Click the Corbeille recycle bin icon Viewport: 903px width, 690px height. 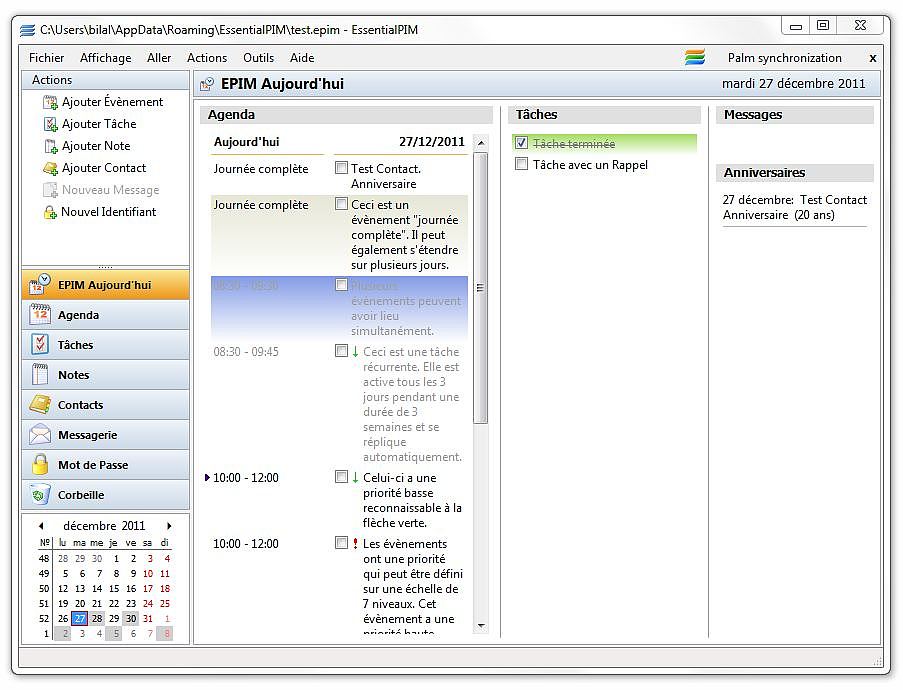click(x=40, y=494)
